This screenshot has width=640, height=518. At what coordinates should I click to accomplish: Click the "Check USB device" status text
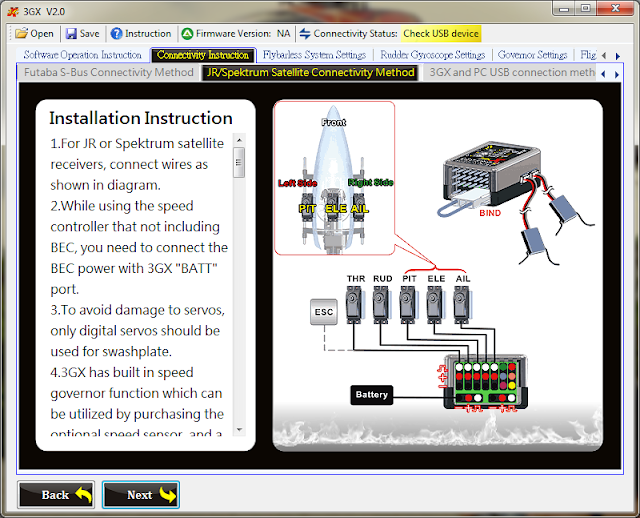441,33
